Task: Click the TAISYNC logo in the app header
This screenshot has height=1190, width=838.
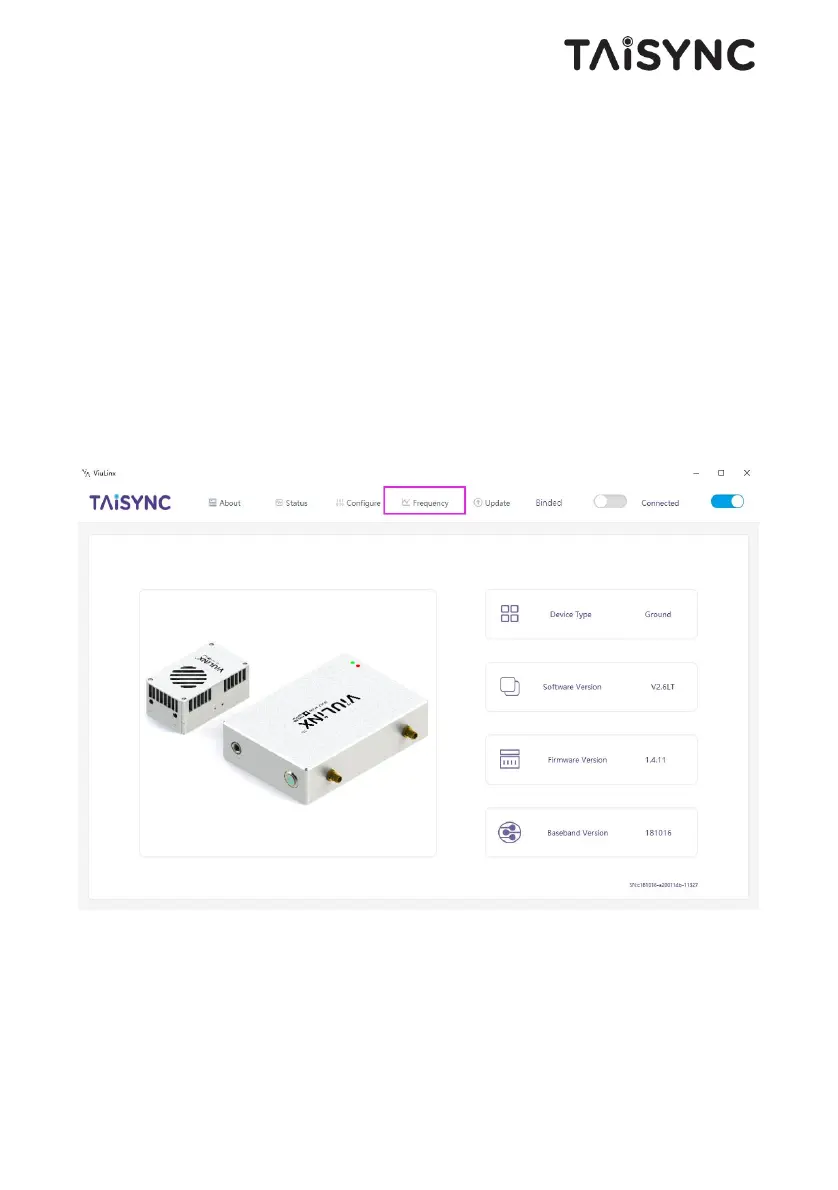Action: [x=131, y=502]
